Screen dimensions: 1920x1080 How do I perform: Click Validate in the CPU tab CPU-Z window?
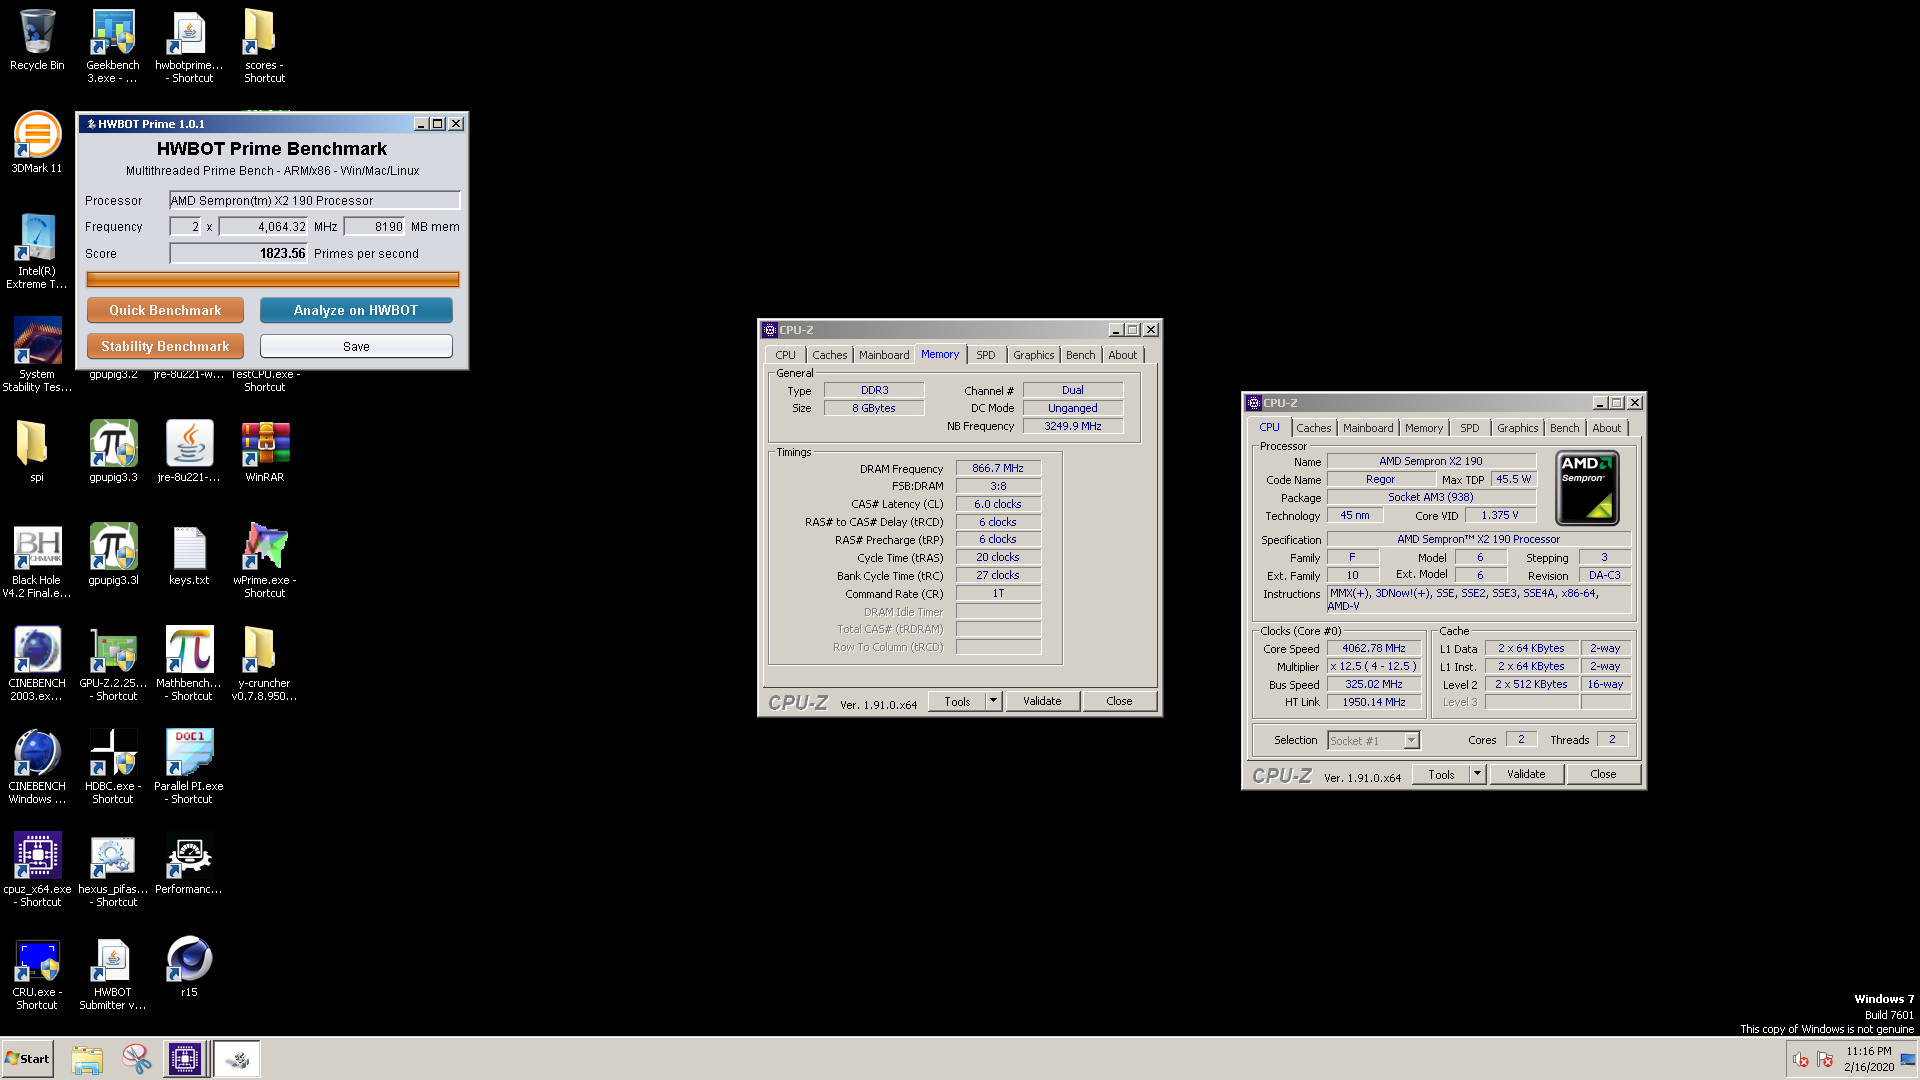(x=1526, y=774)
